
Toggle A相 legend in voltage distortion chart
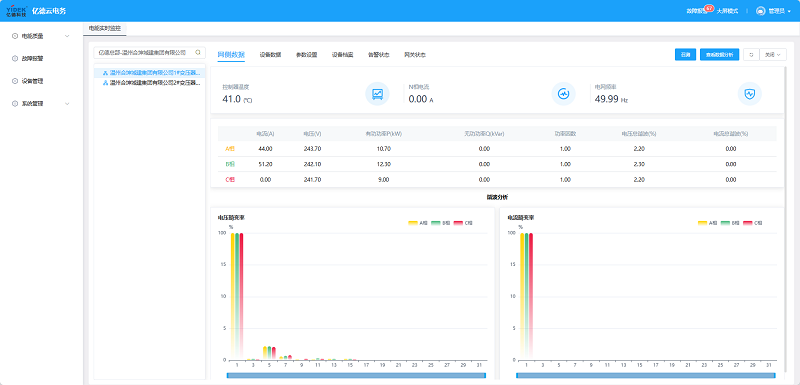(417, 223)
